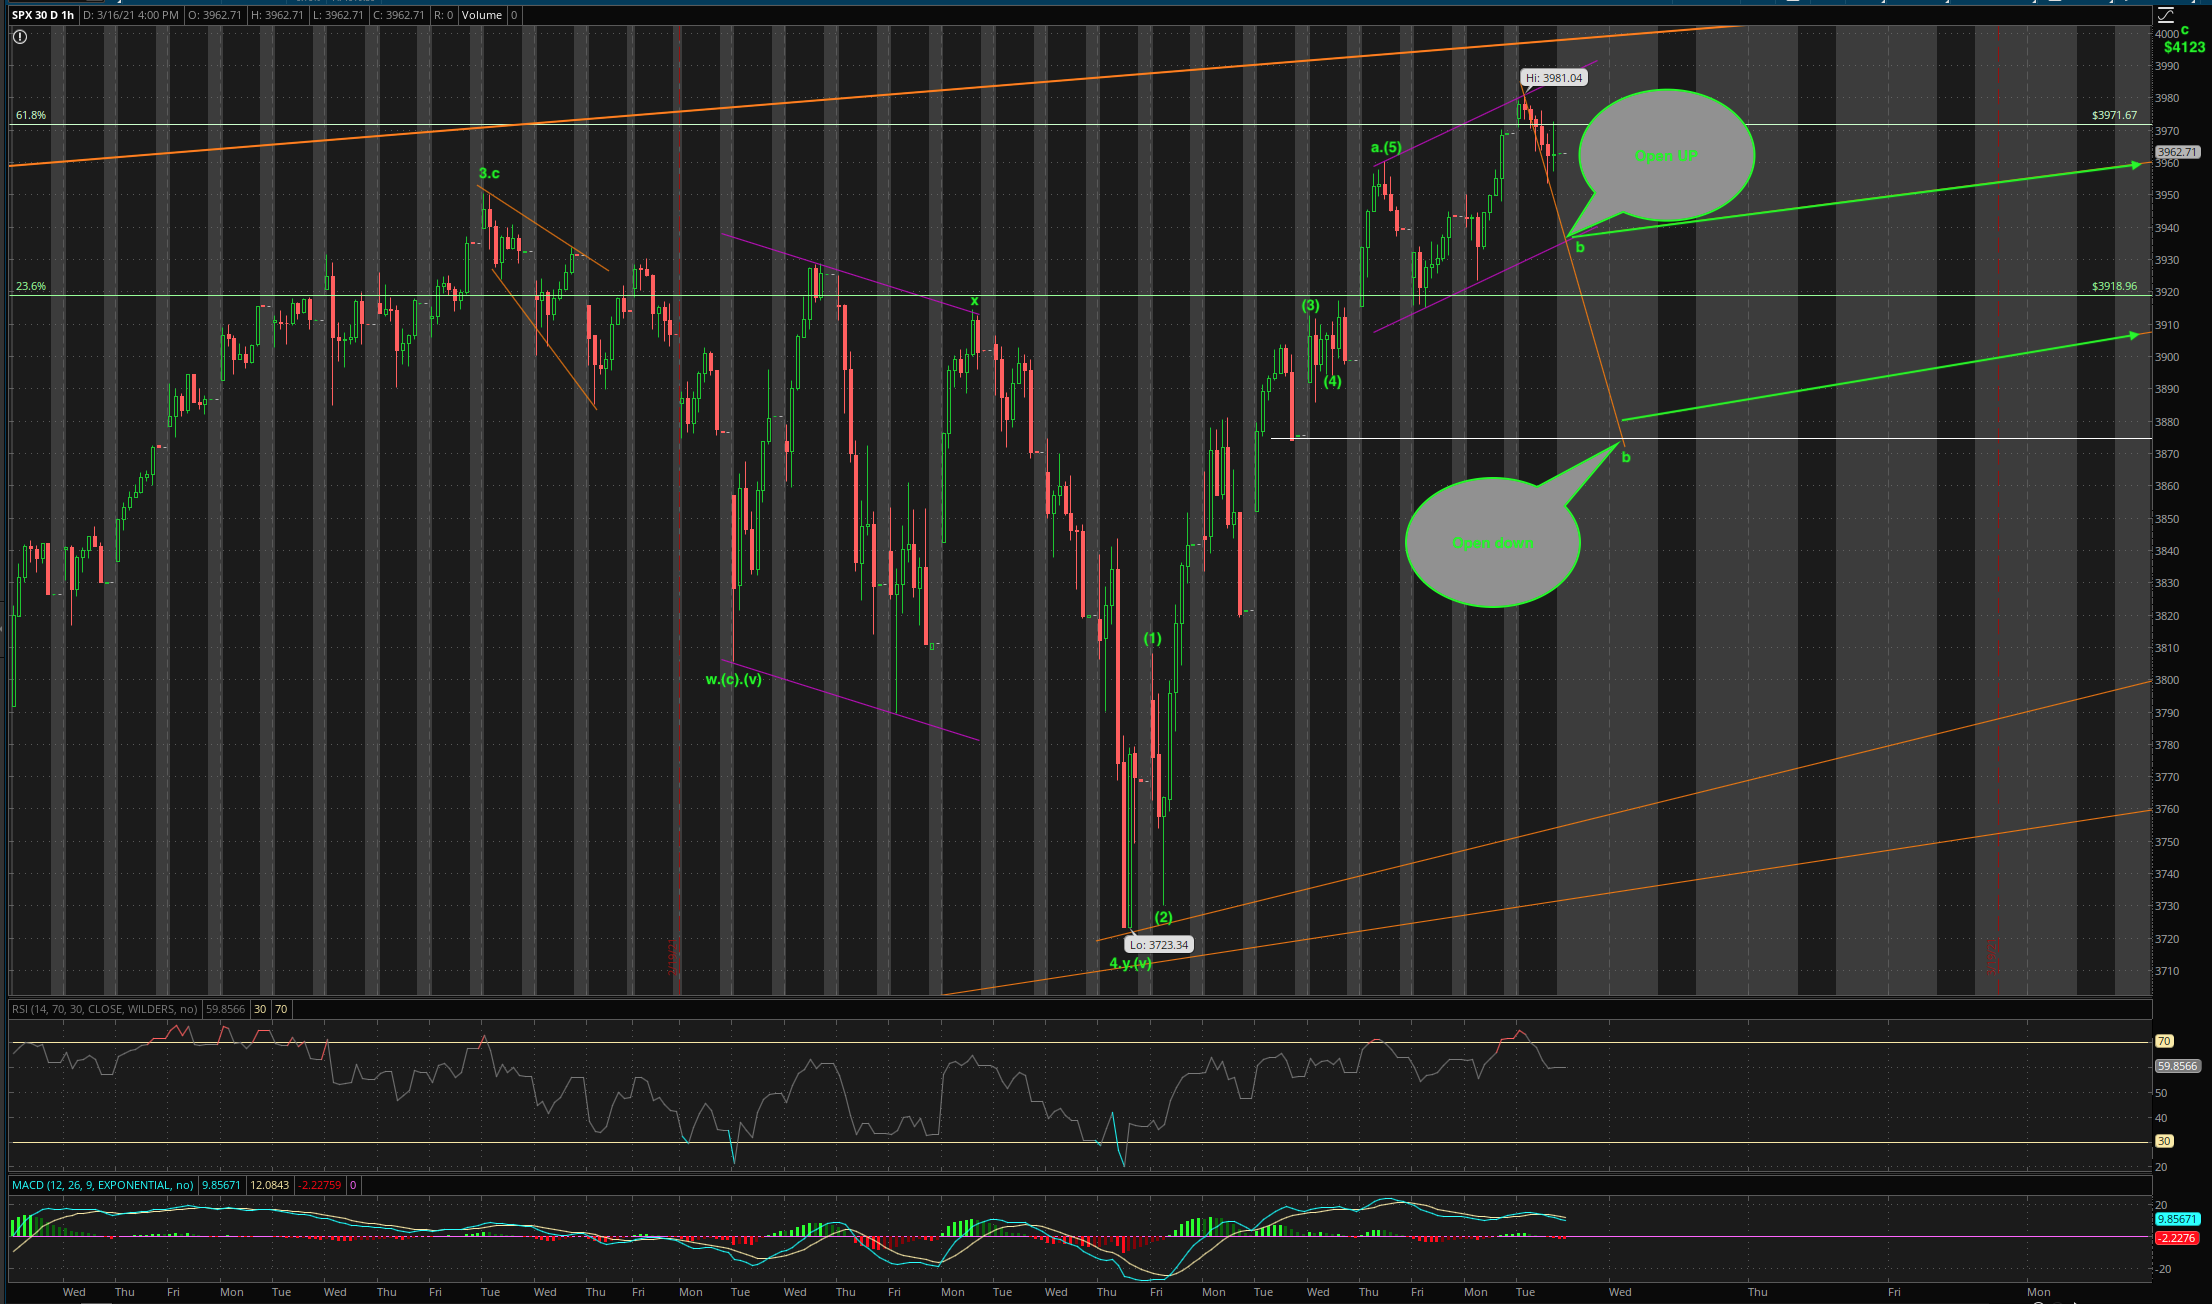Open the RSI study header settings
The width and height of the screenshot is (2212, 1304).
pos(104,1009)
